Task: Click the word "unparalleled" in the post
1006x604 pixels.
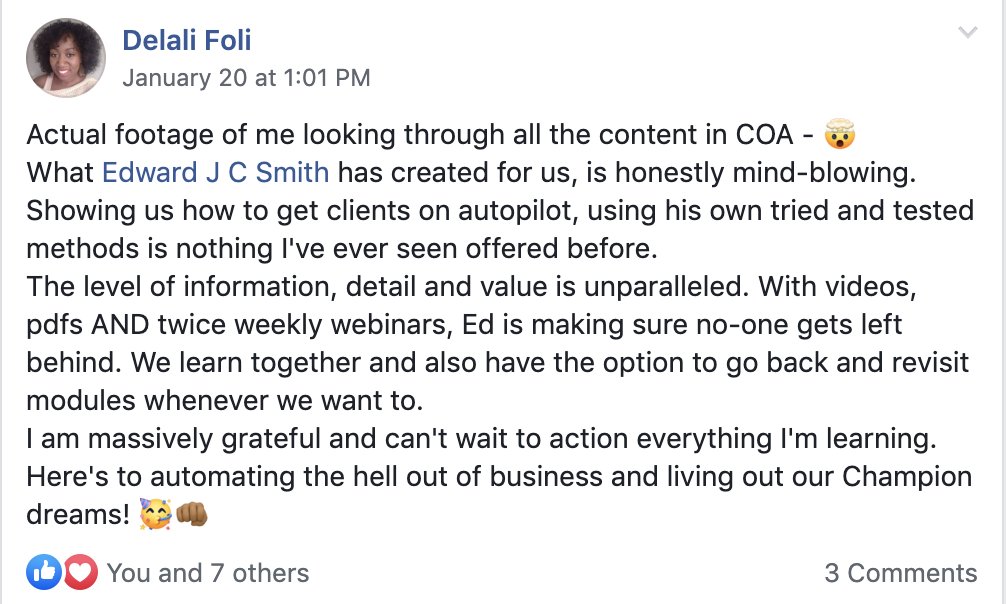Action: (654, 287)
